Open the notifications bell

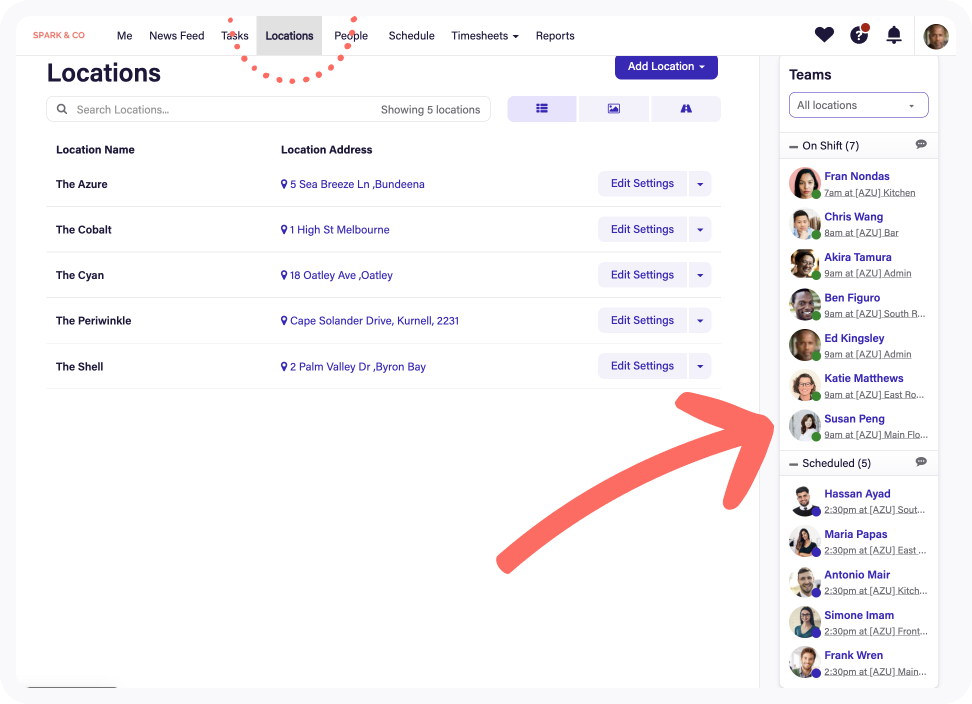pos(894,35)
